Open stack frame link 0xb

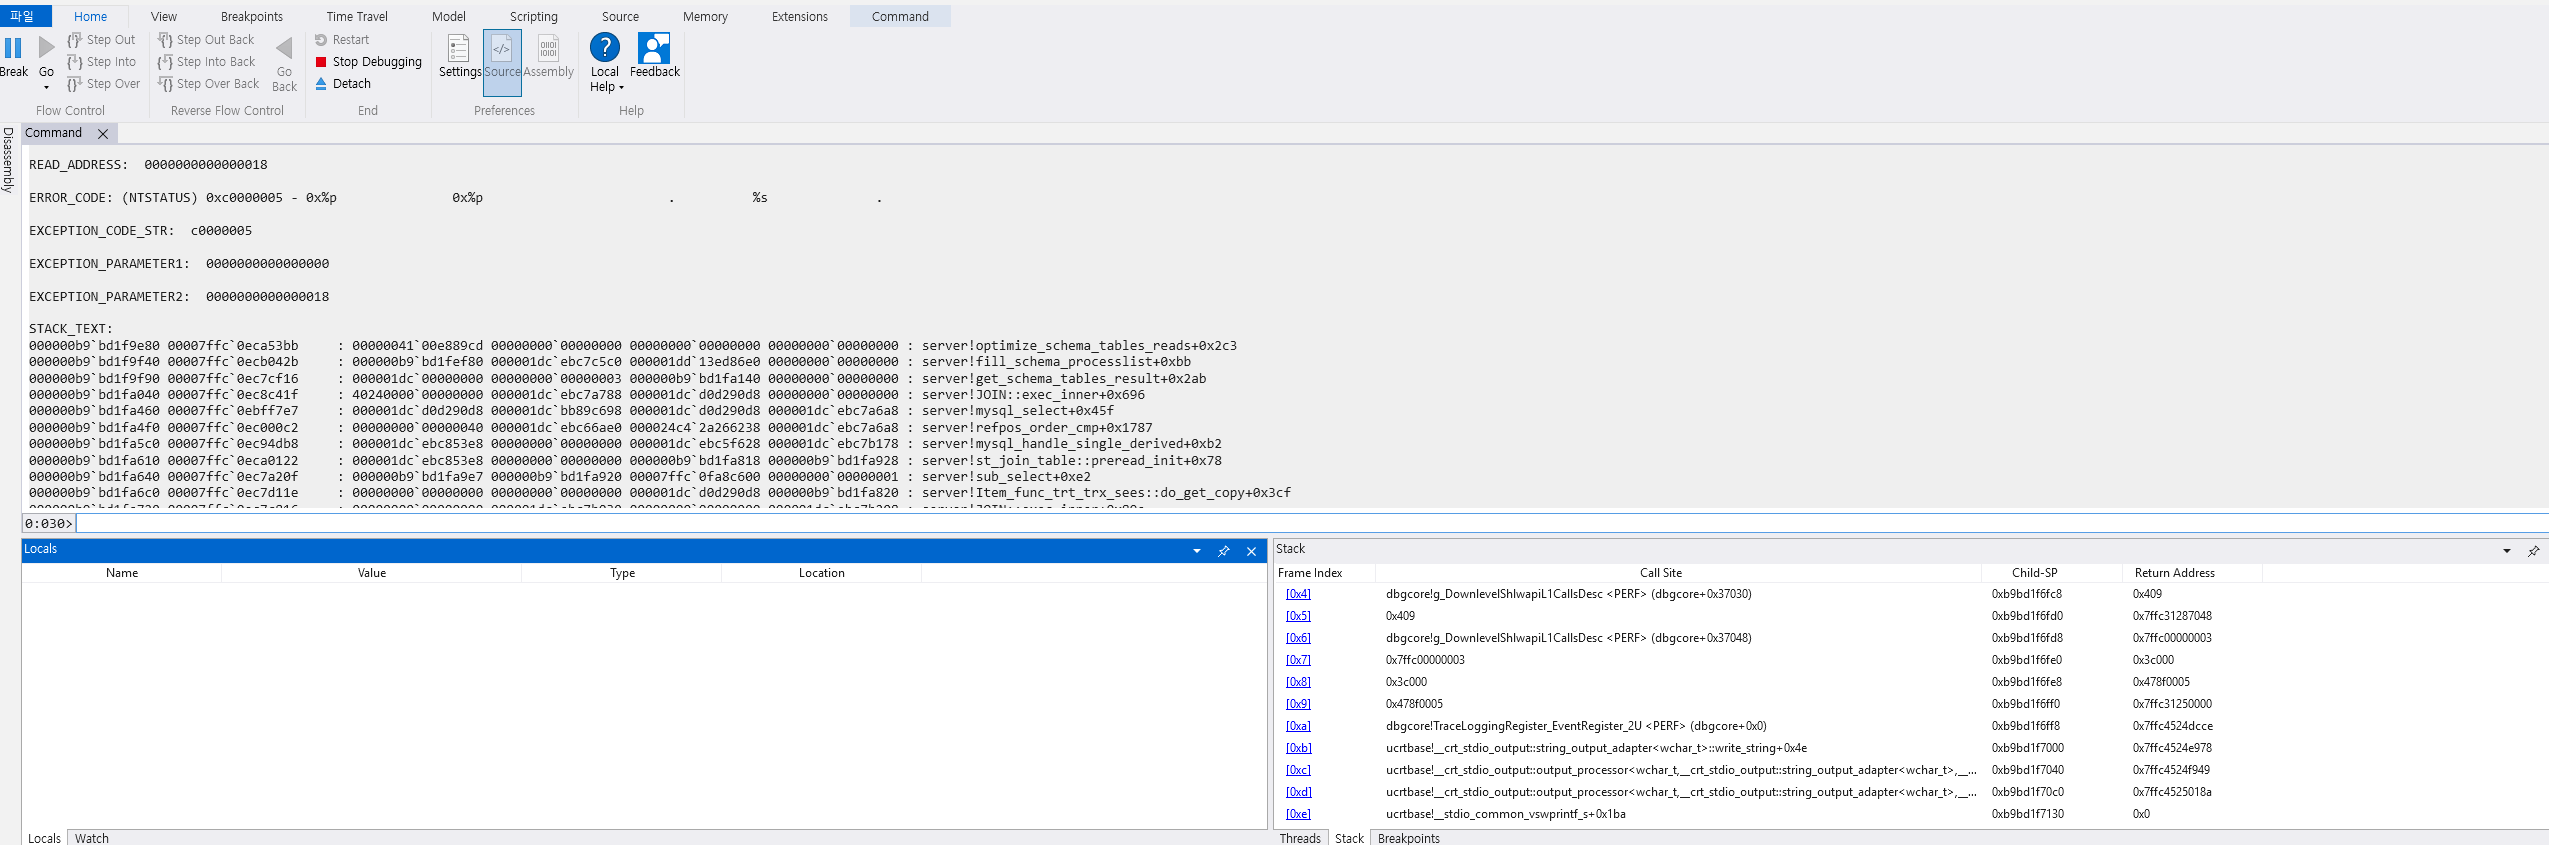click(1298, 748)
